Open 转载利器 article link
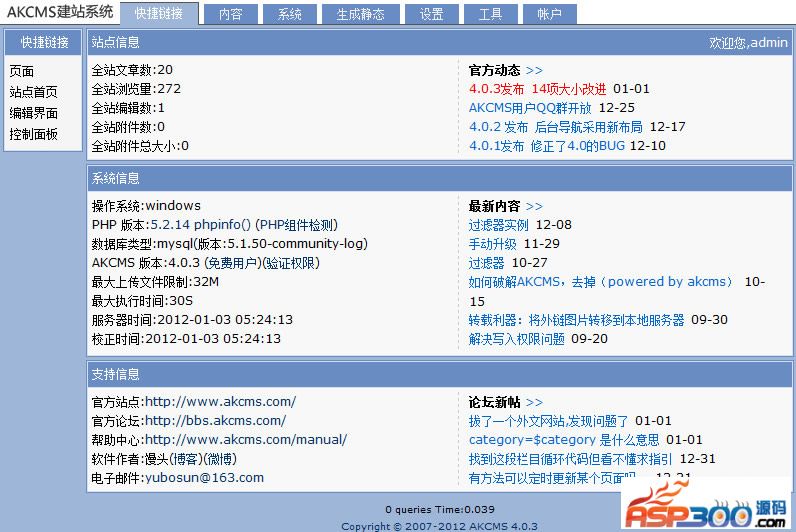This screenshot has height=532, width=796. [x=576, y=320]
